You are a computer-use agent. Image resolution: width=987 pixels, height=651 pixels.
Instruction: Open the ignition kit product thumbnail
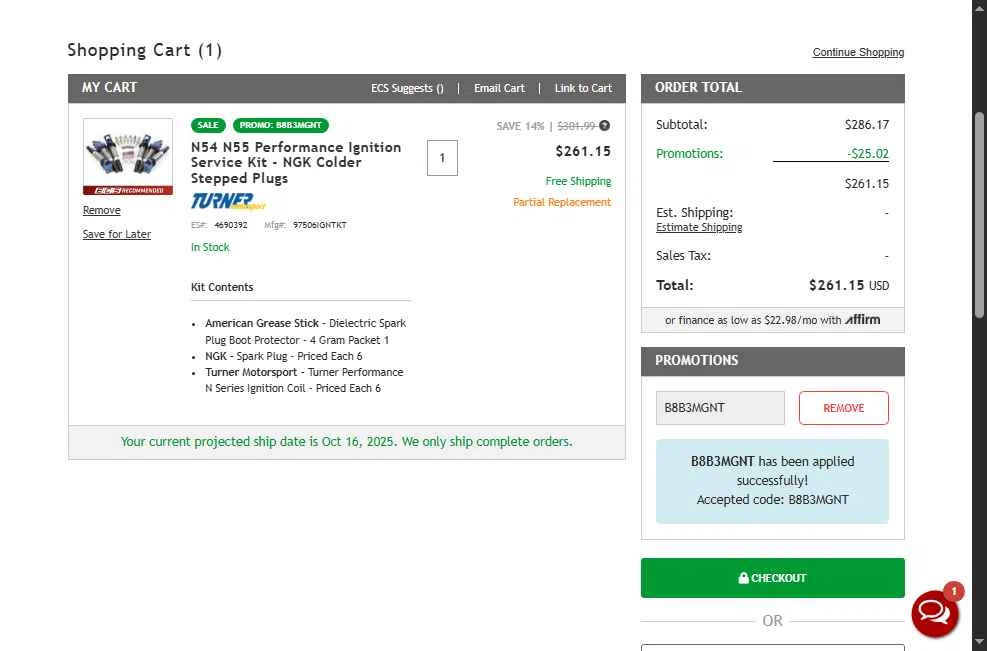pyautogui.click(x=127, y=156)
